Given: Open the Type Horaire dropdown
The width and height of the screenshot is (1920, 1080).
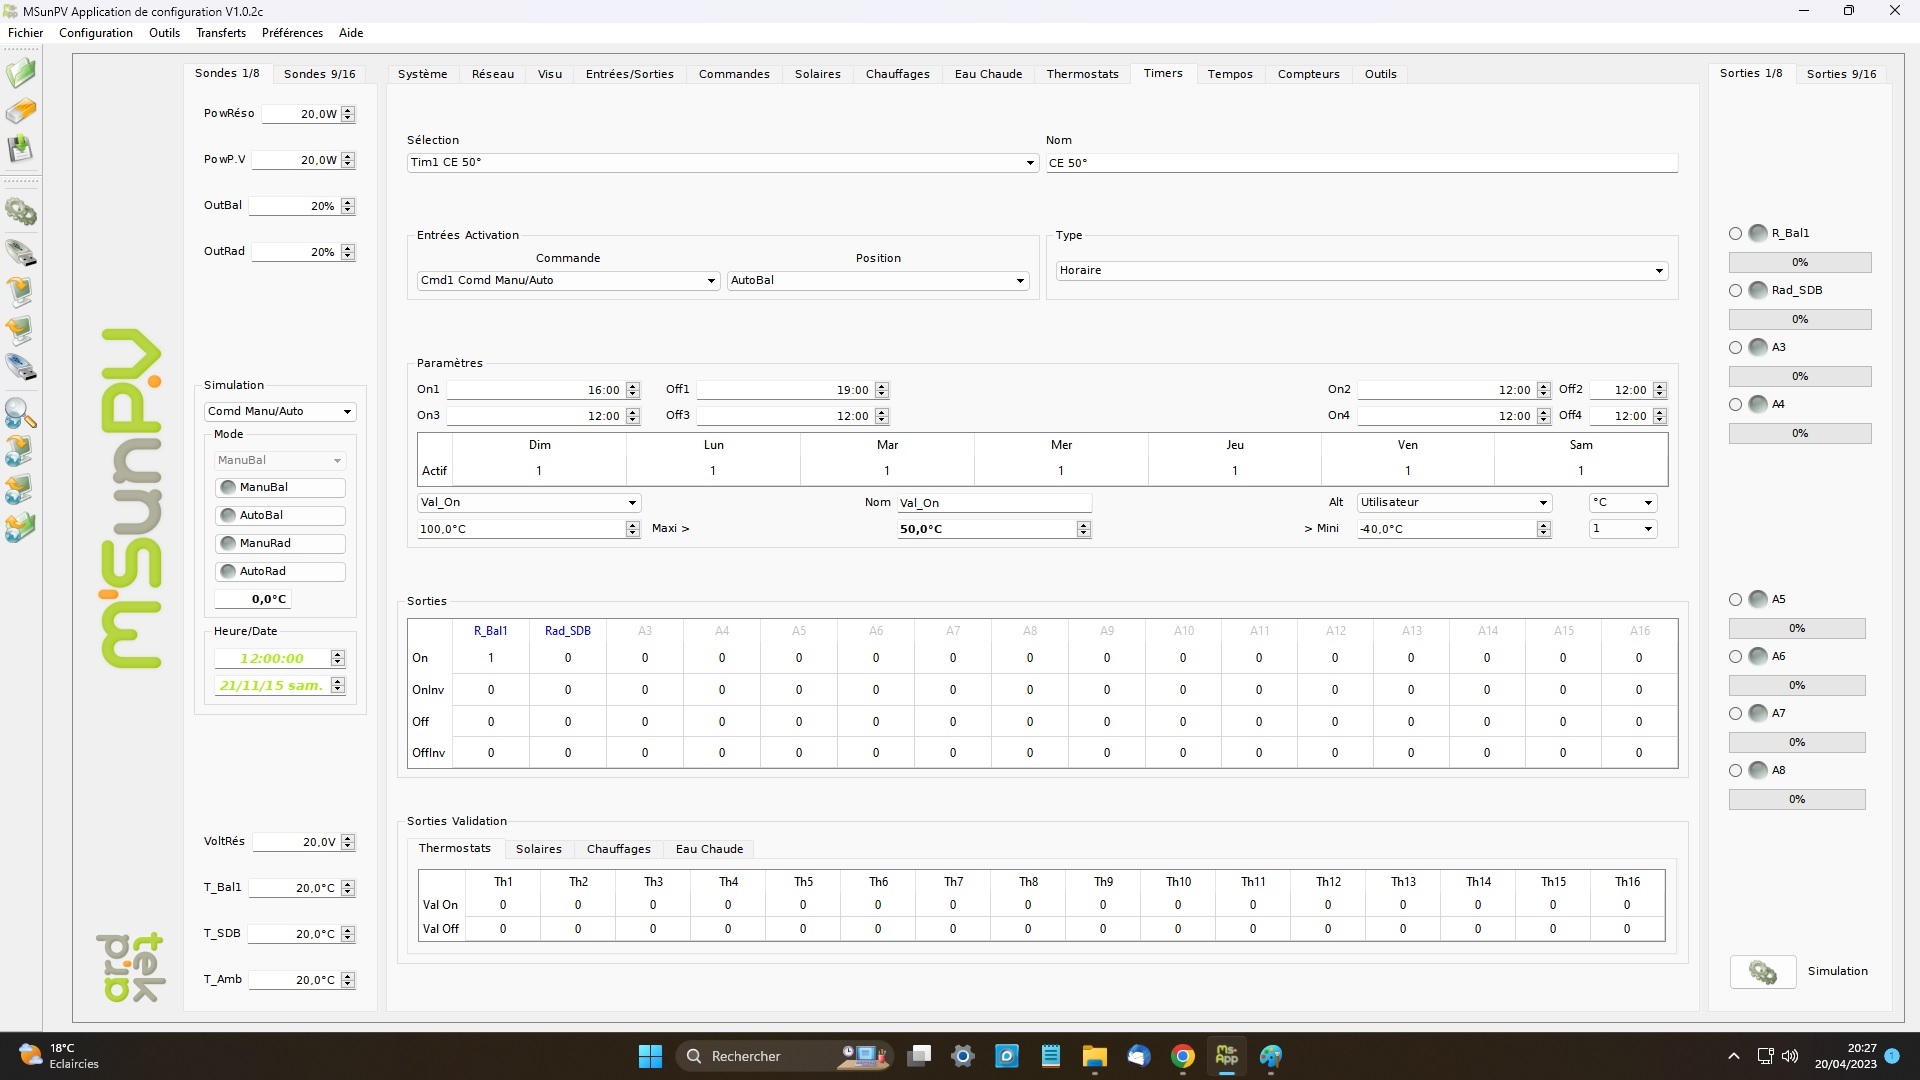Looking at the screenshot, I should tap(1658, 271).
